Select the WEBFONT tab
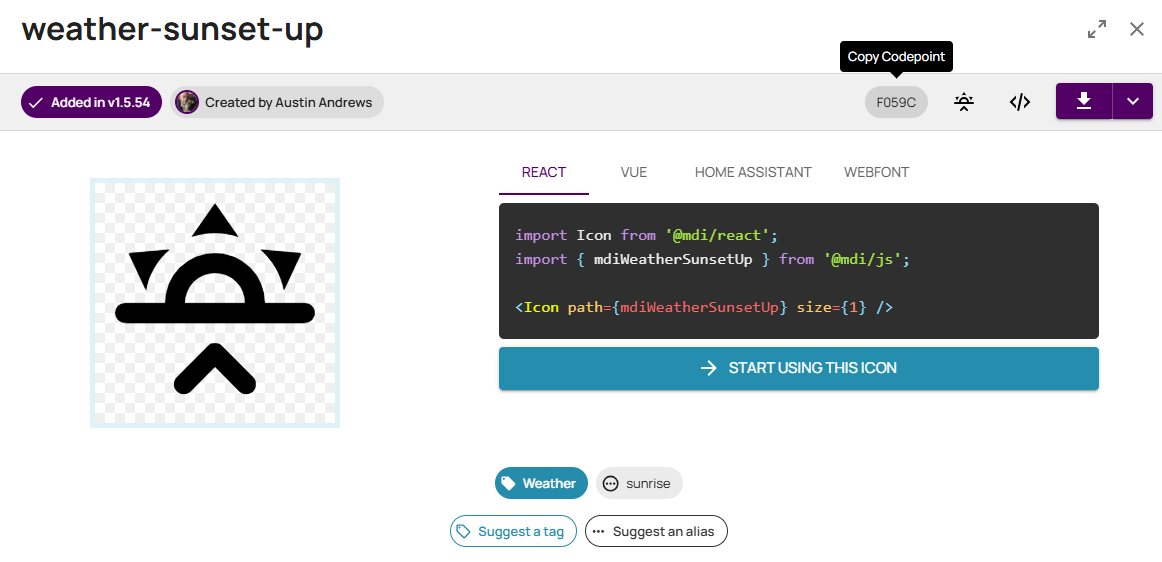 click(x=877, y=173)
